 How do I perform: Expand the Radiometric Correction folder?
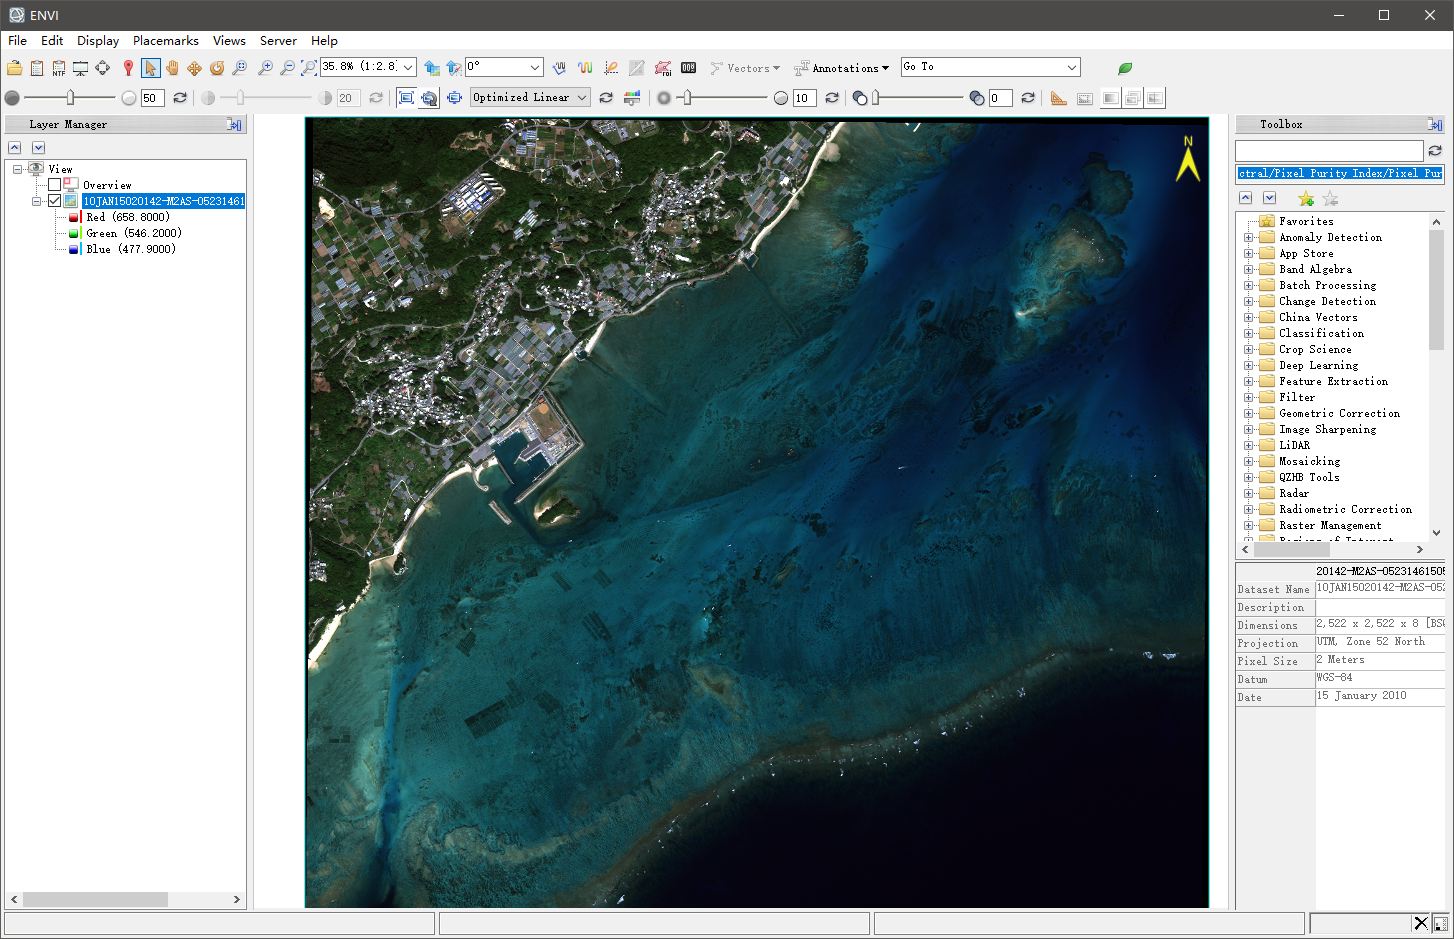coord(1248,510)
